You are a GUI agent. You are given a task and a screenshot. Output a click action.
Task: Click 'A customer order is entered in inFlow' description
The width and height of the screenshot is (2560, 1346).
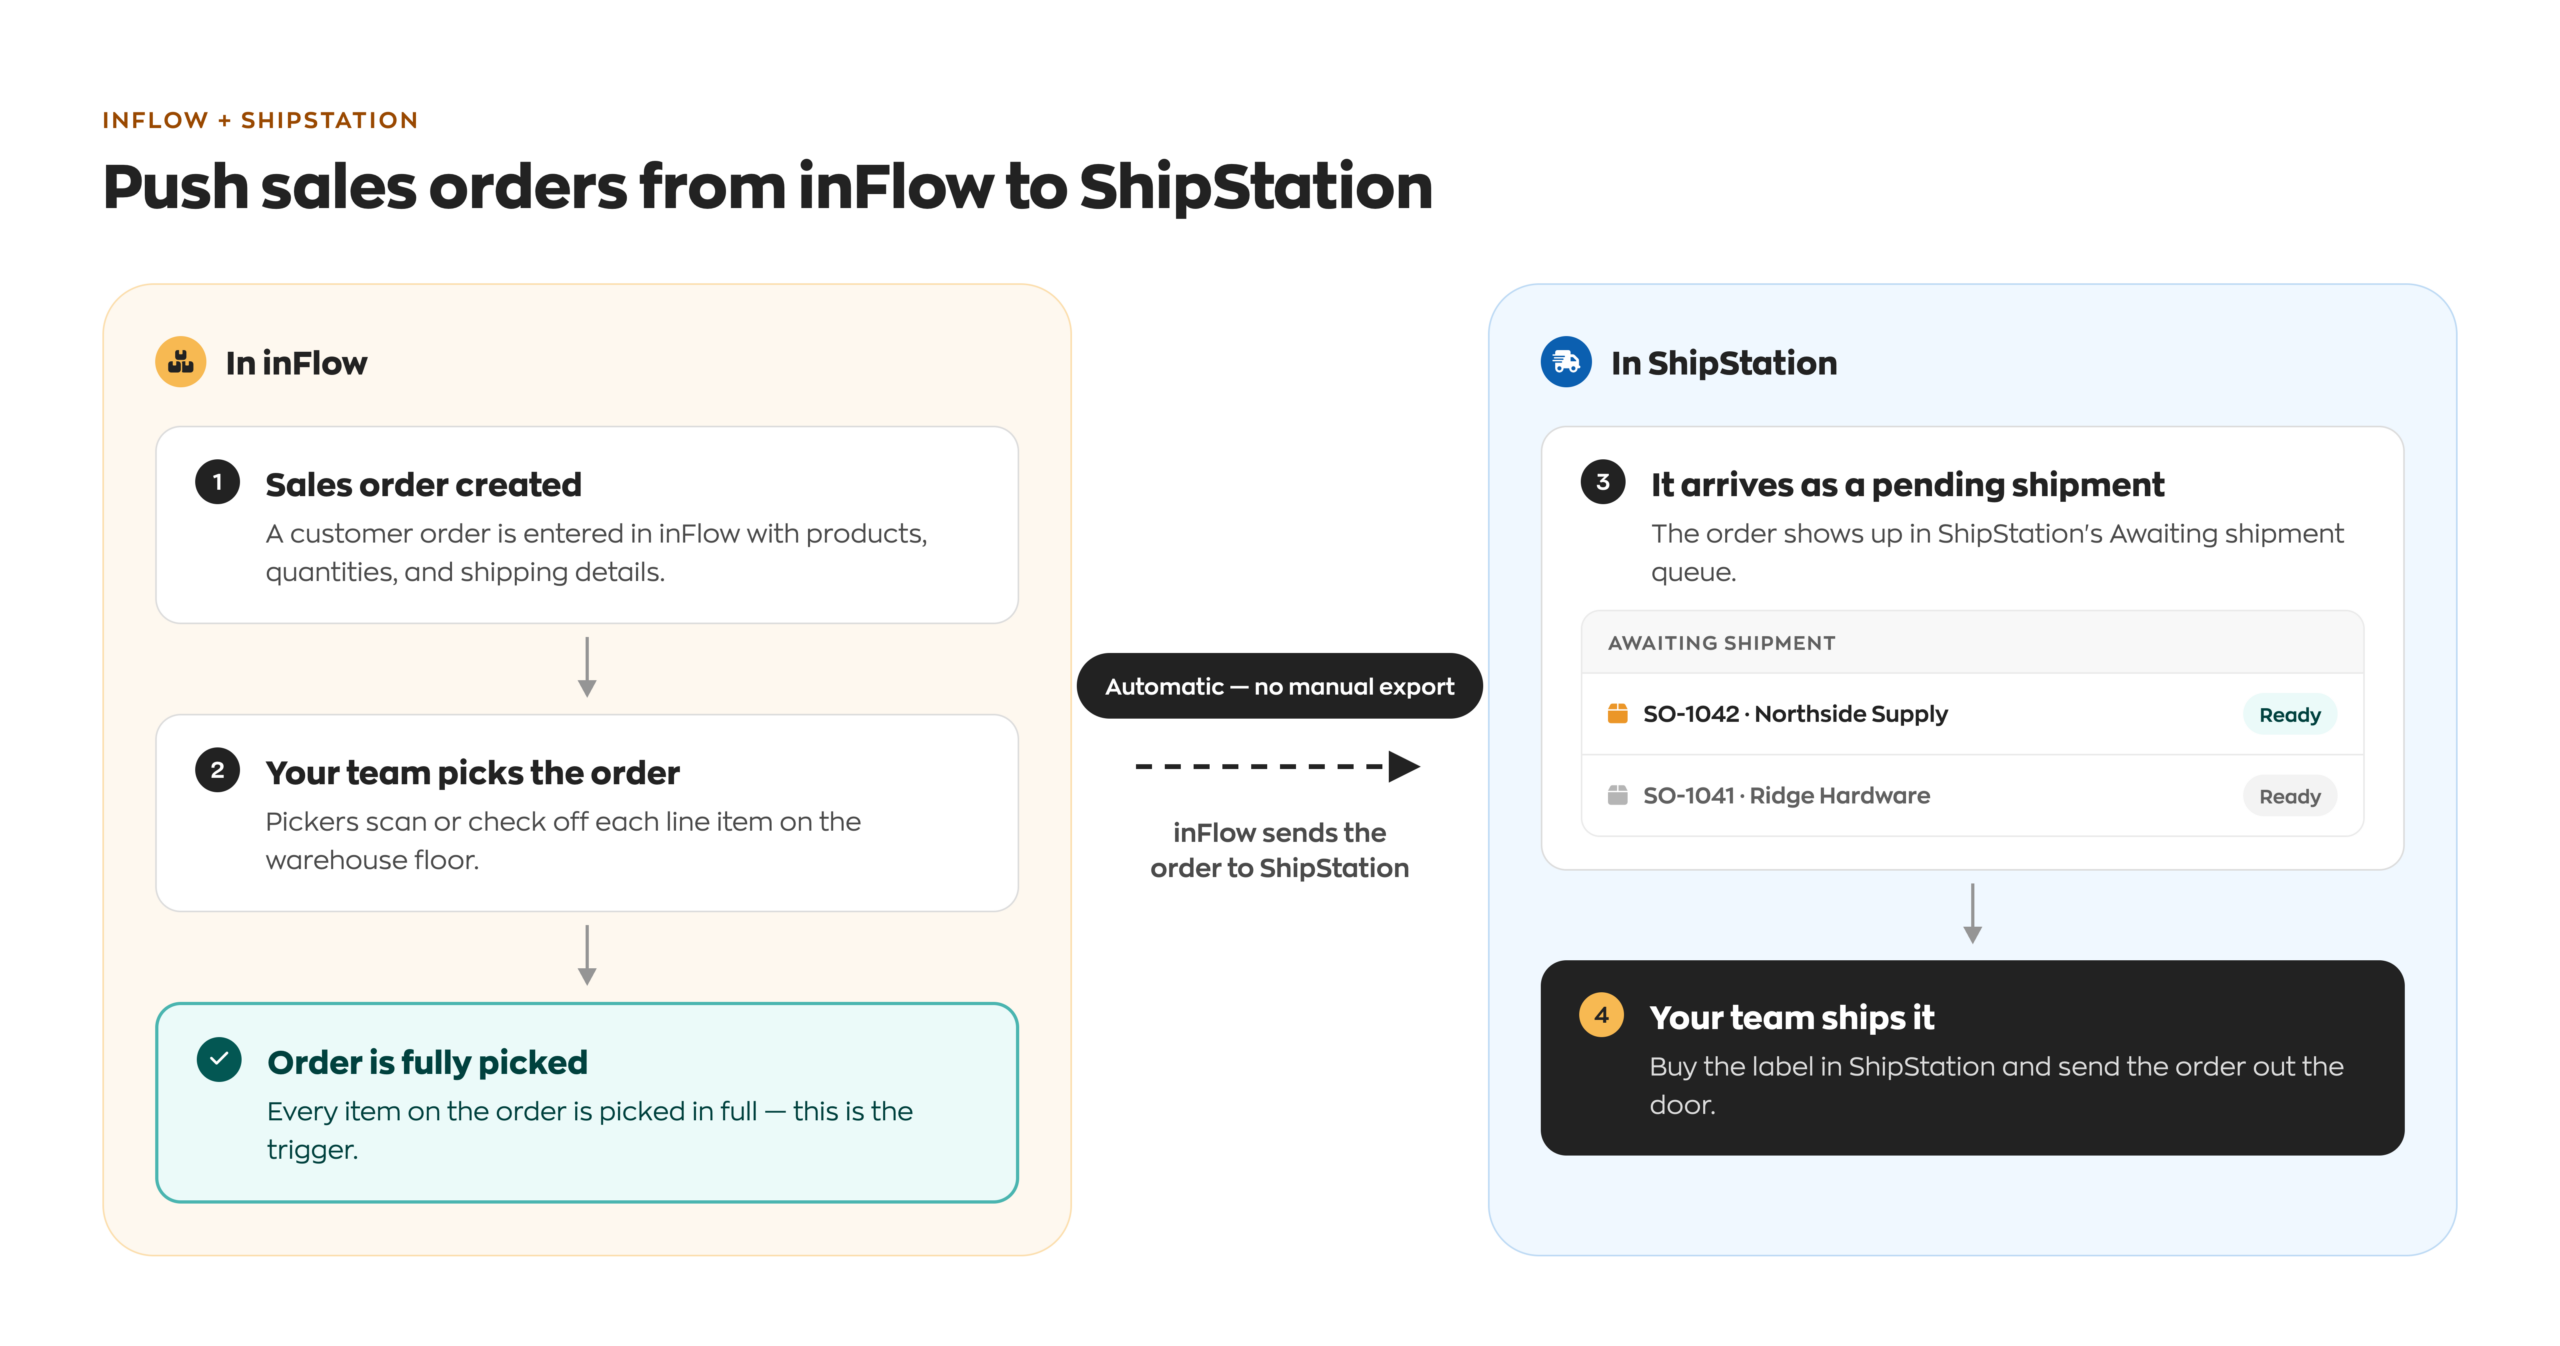pyautogui.click(x=596, y=552)
